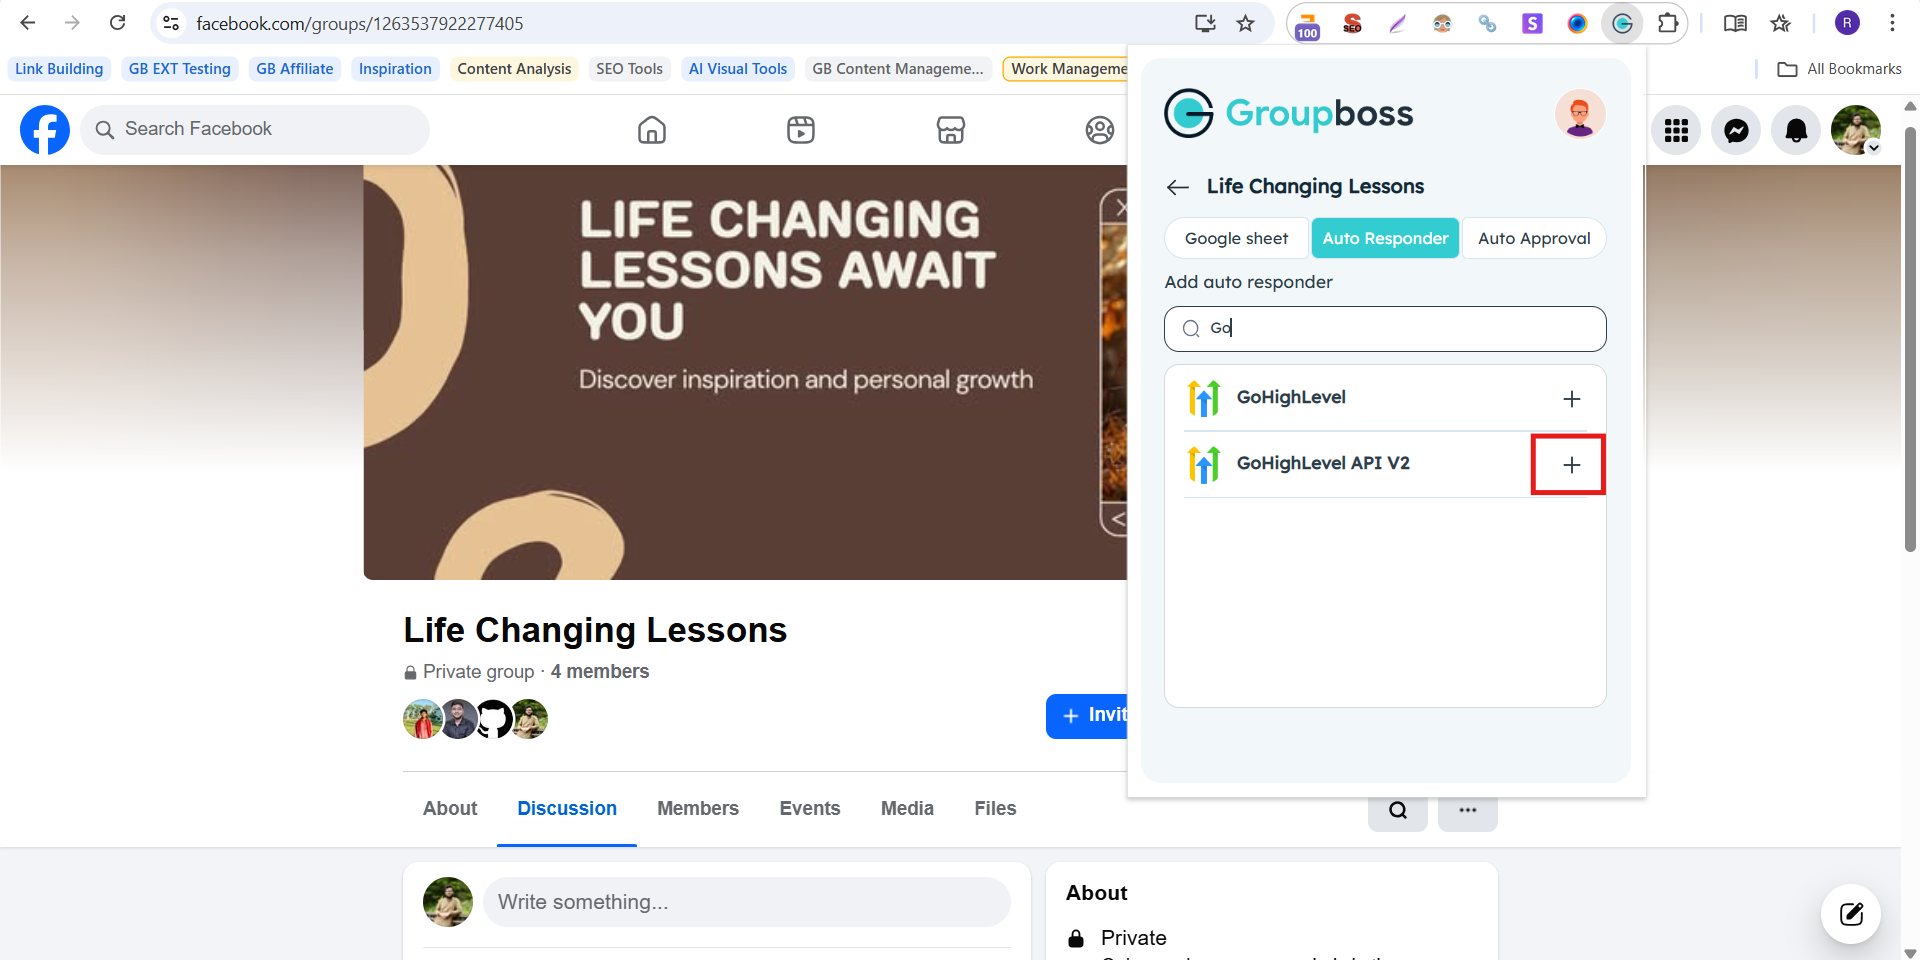Click the plus icon next to GoHighLevel API V2

click(x=1571, y=465)
